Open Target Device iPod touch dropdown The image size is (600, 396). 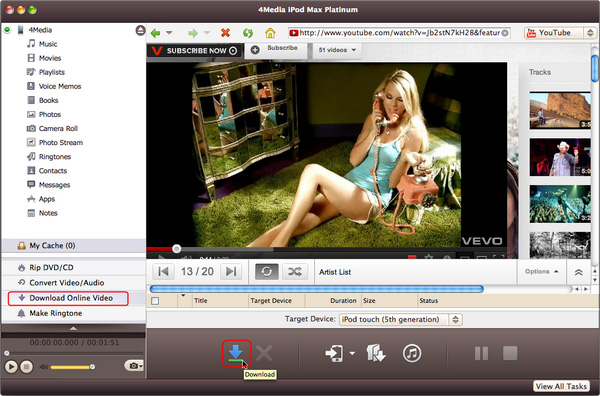click(401, 319)
